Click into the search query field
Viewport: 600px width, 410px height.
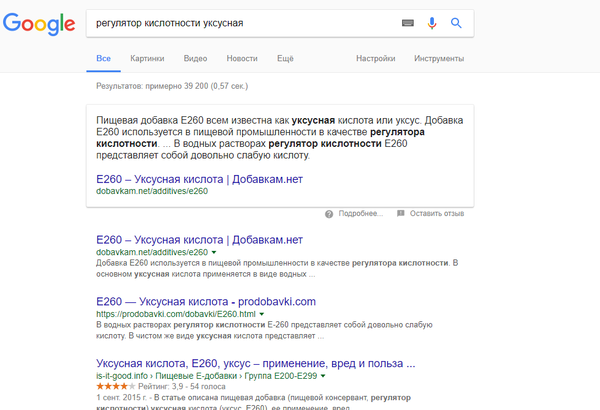pos(240,22)
